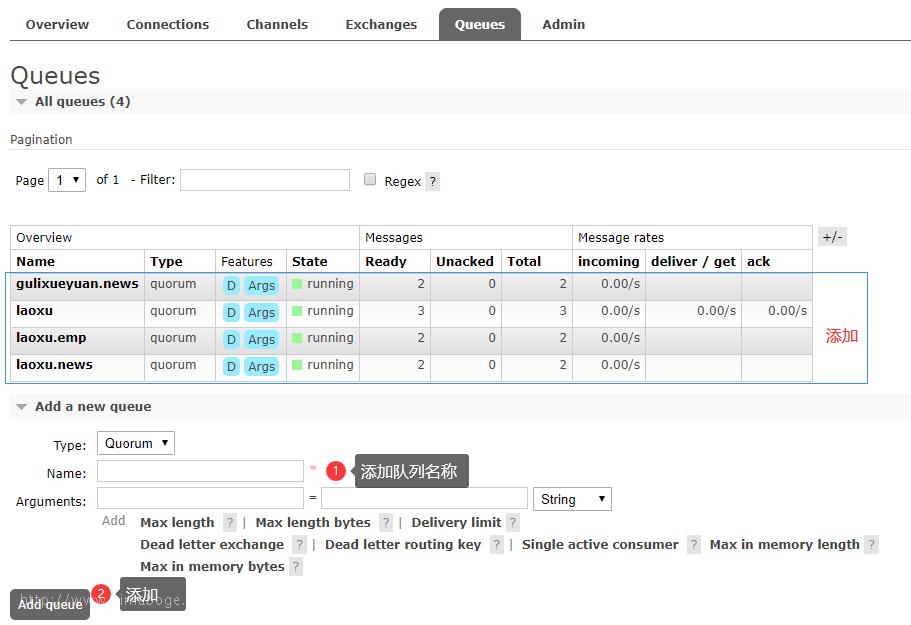Add the Single active consumer argument
Image resolution: width=911 pixels, height=625 pixels.
coord(600,545)
